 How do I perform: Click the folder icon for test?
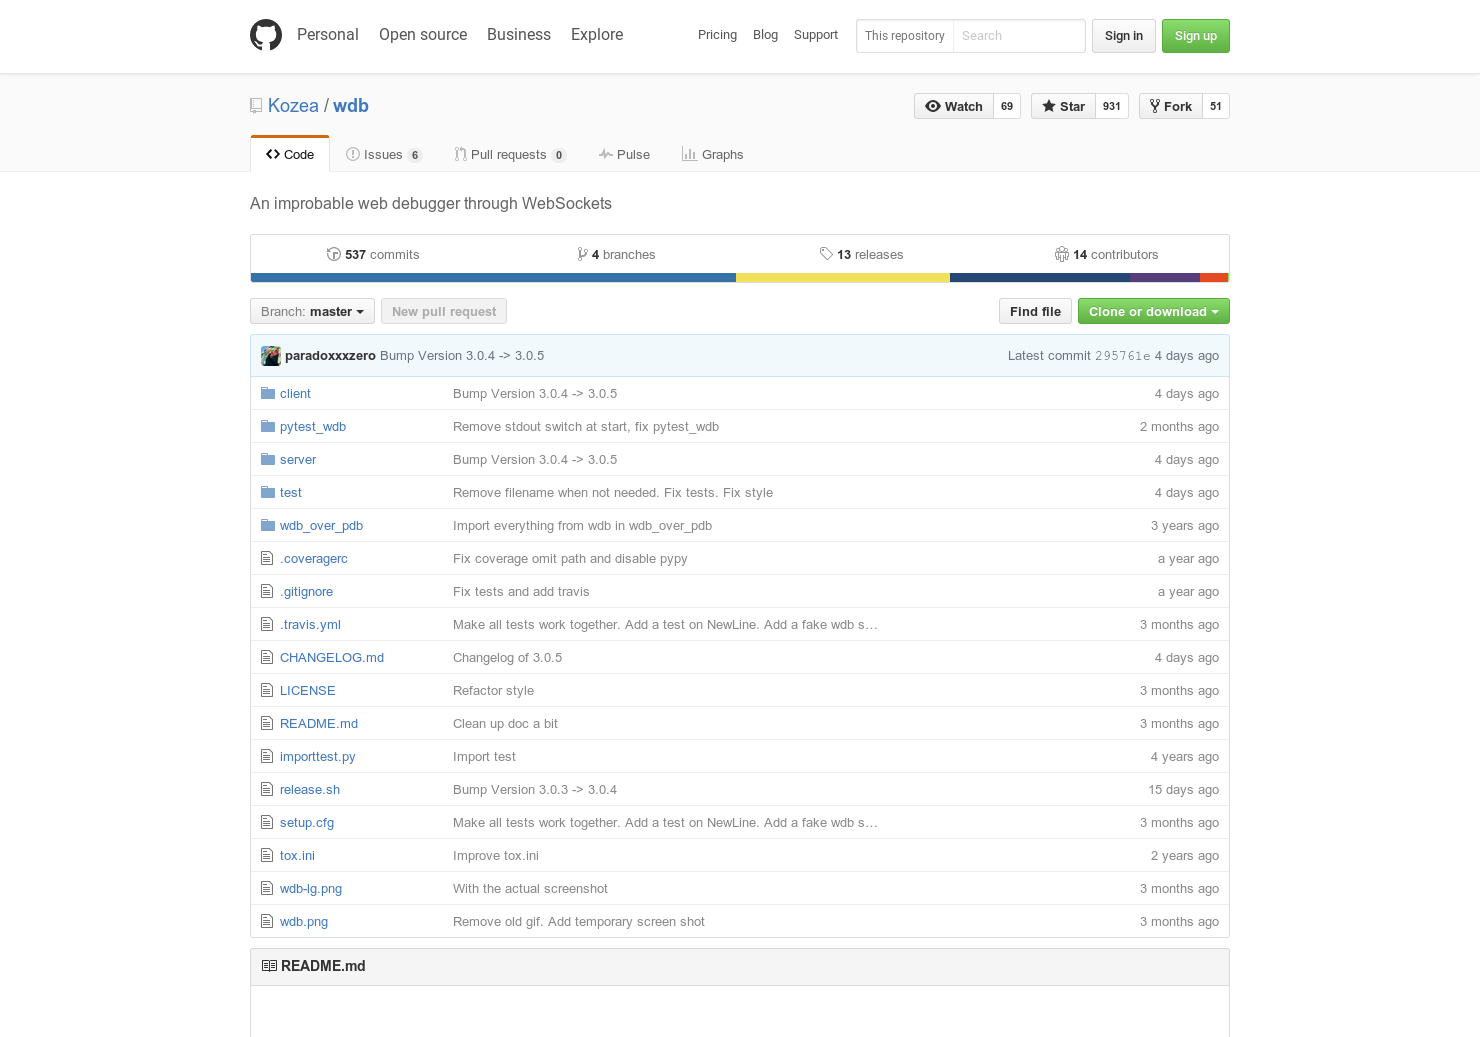coord(267,492)
